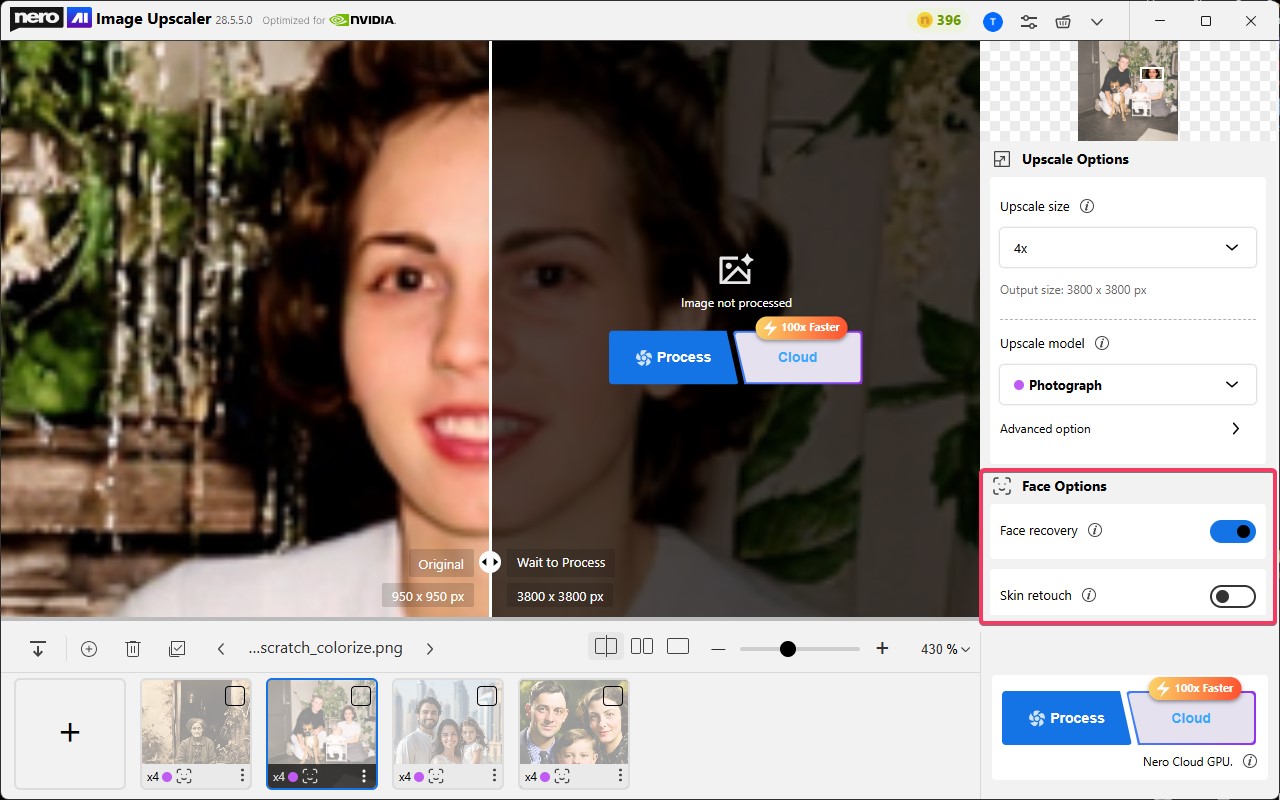Click the circled plus add icon

pyautogui.click(x=89, y=648)
